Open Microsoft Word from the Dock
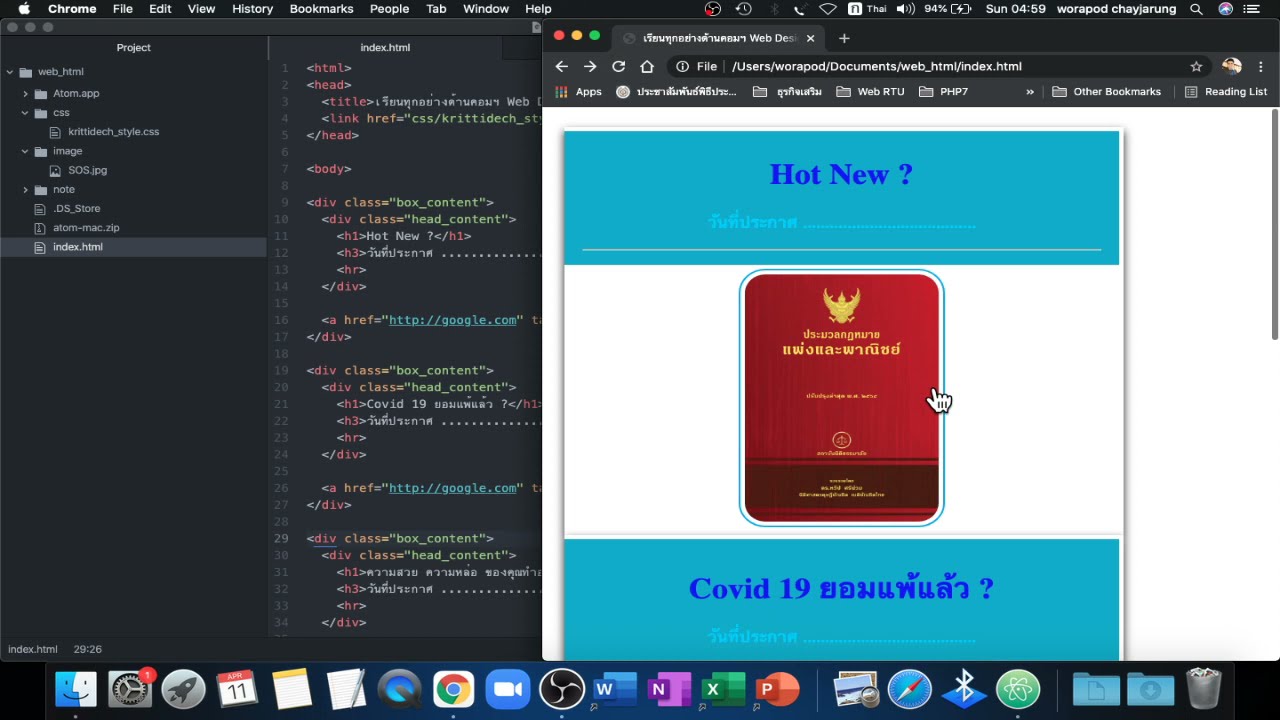 615,689
